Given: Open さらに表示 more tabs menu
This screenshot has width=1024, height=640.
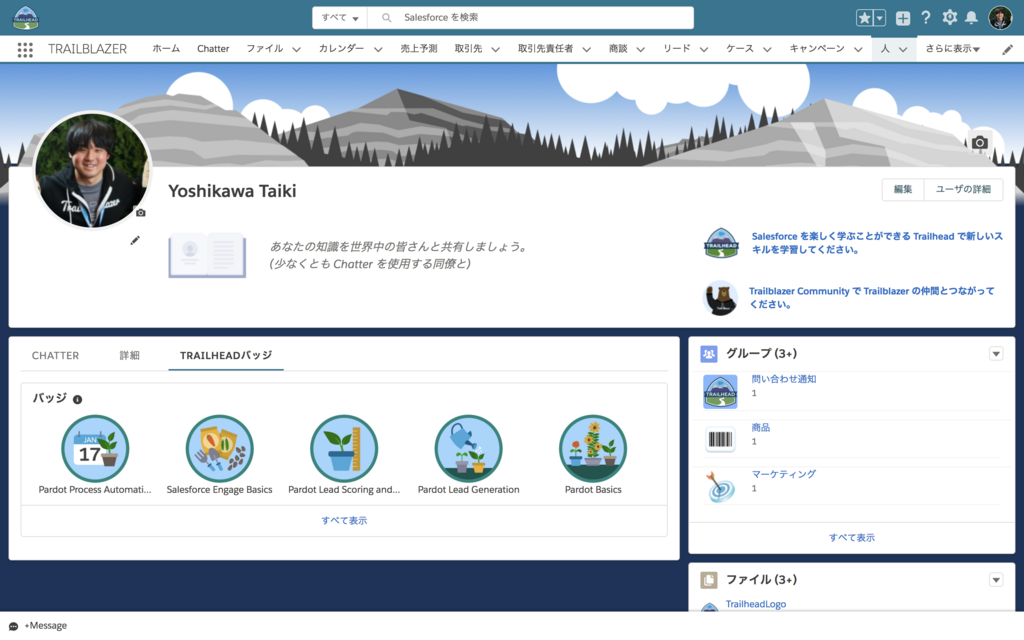Looking at the screenshot, I should [x=952, y=49].
